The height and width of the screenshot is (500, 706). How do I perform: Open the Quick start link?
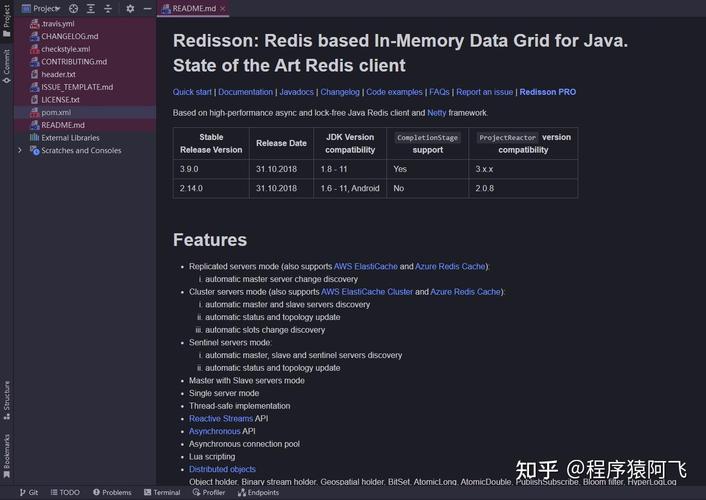[x=192, y=92]
